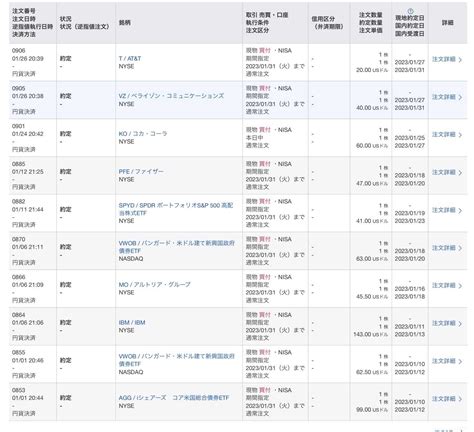Image resolution: width=474 pixels, height=432 pixels.
Task: Open the SPYD / SPDR ポートフォリオ ETF link
Action: pyautogui.click(x=176, y=209)
